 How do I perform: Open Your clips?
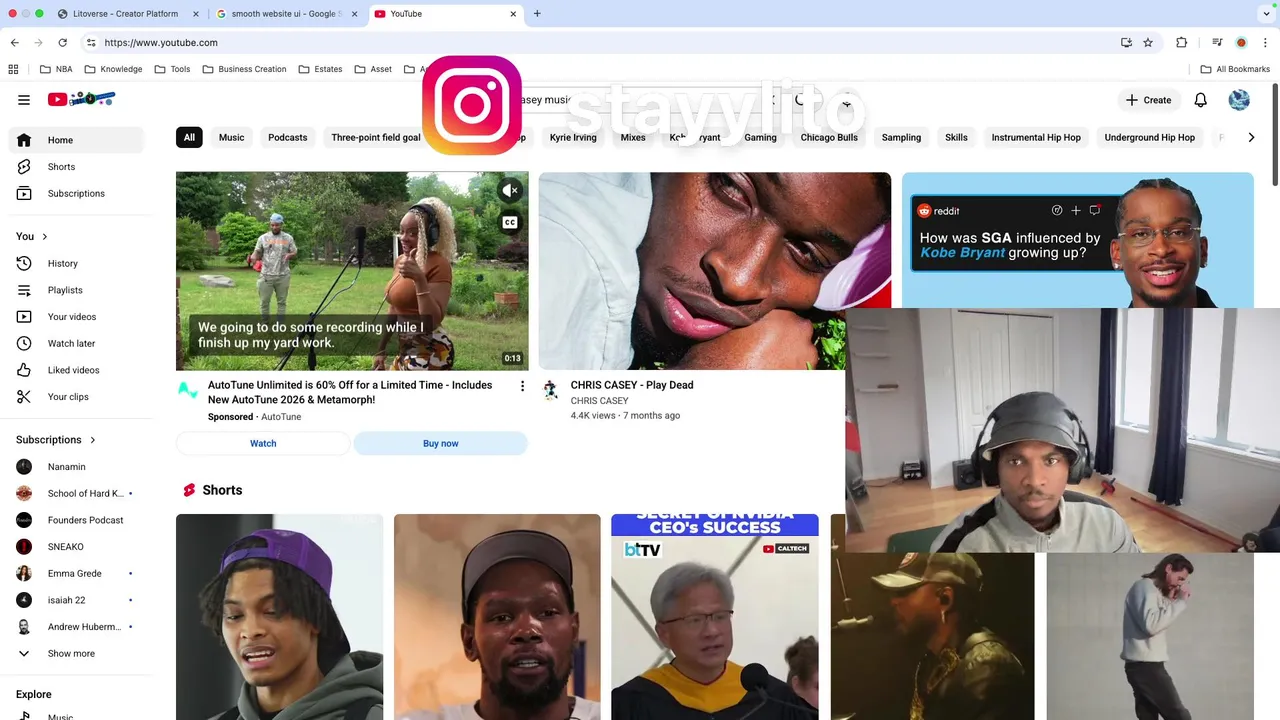pos(76,397)
